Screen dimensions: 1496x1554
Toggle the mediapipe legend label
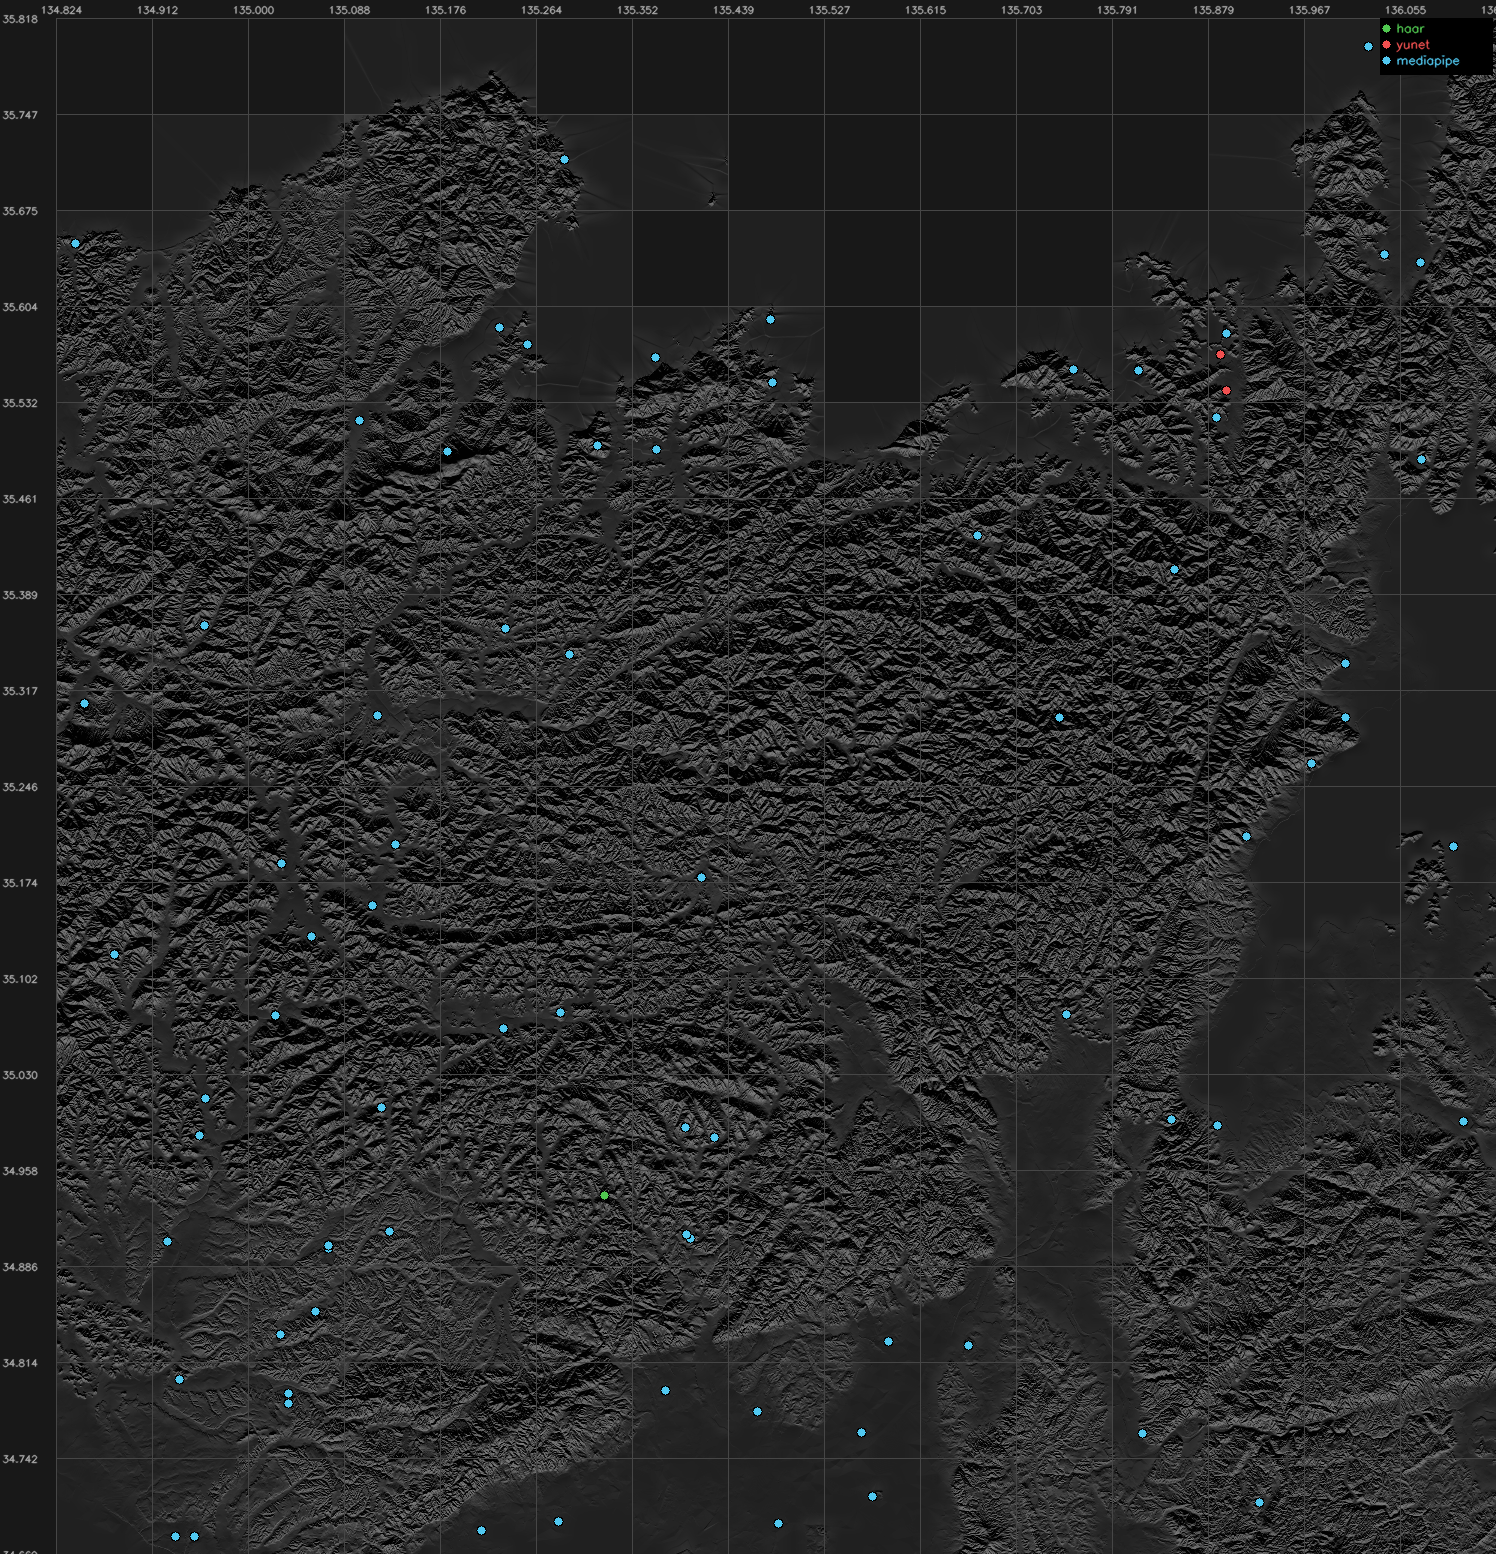click(x=1428, y=61)
